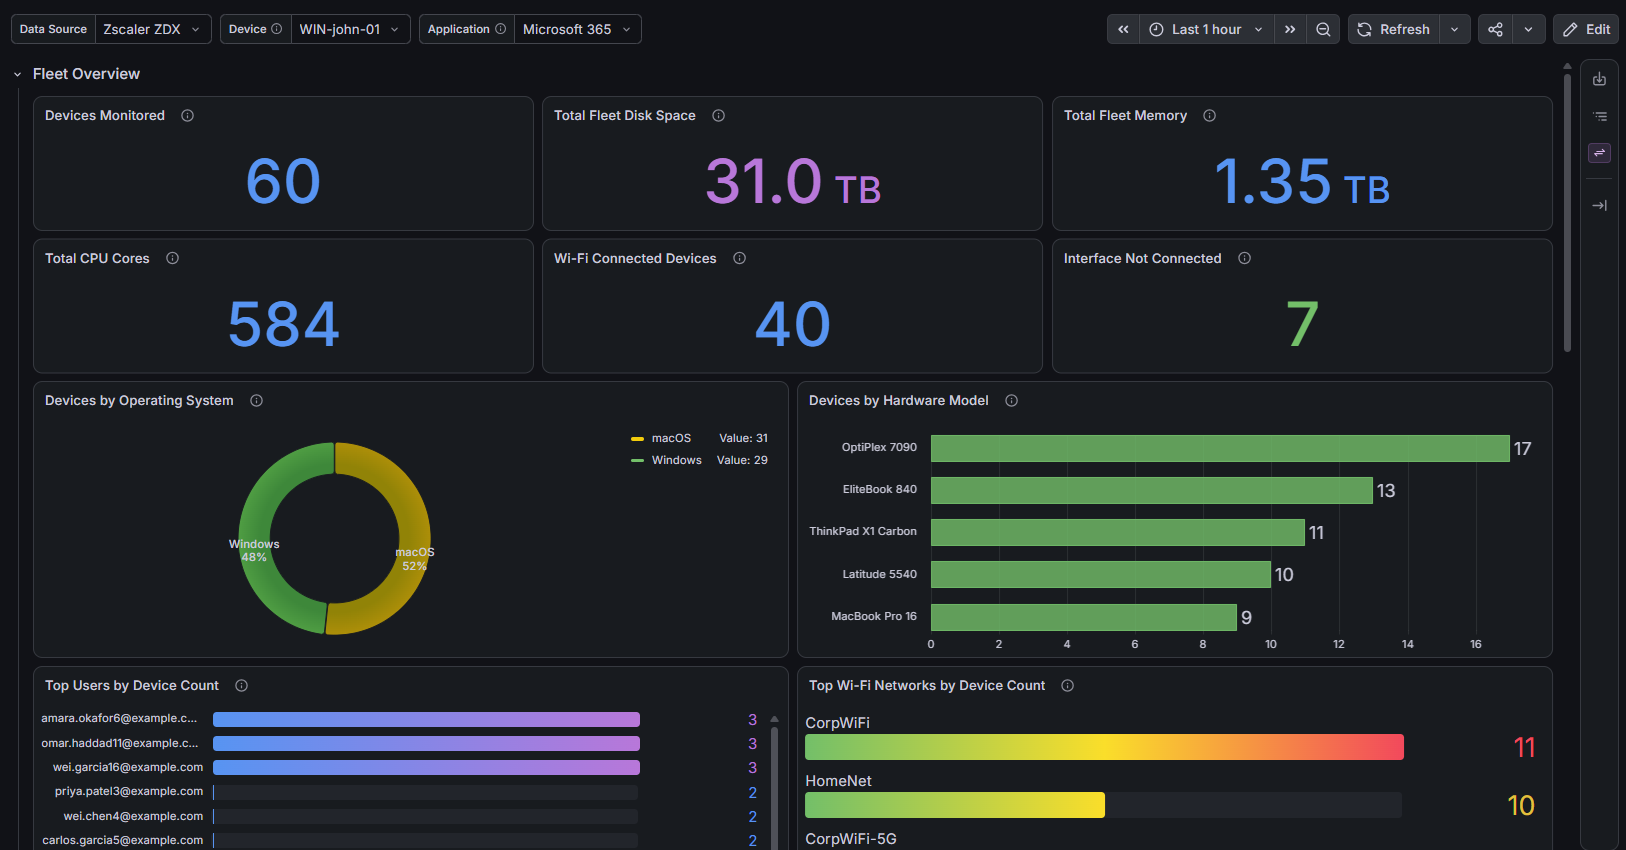Click the highlighted swap icon in the right sidebar
1626x850 pixels.
click(x=1599, y=153)
